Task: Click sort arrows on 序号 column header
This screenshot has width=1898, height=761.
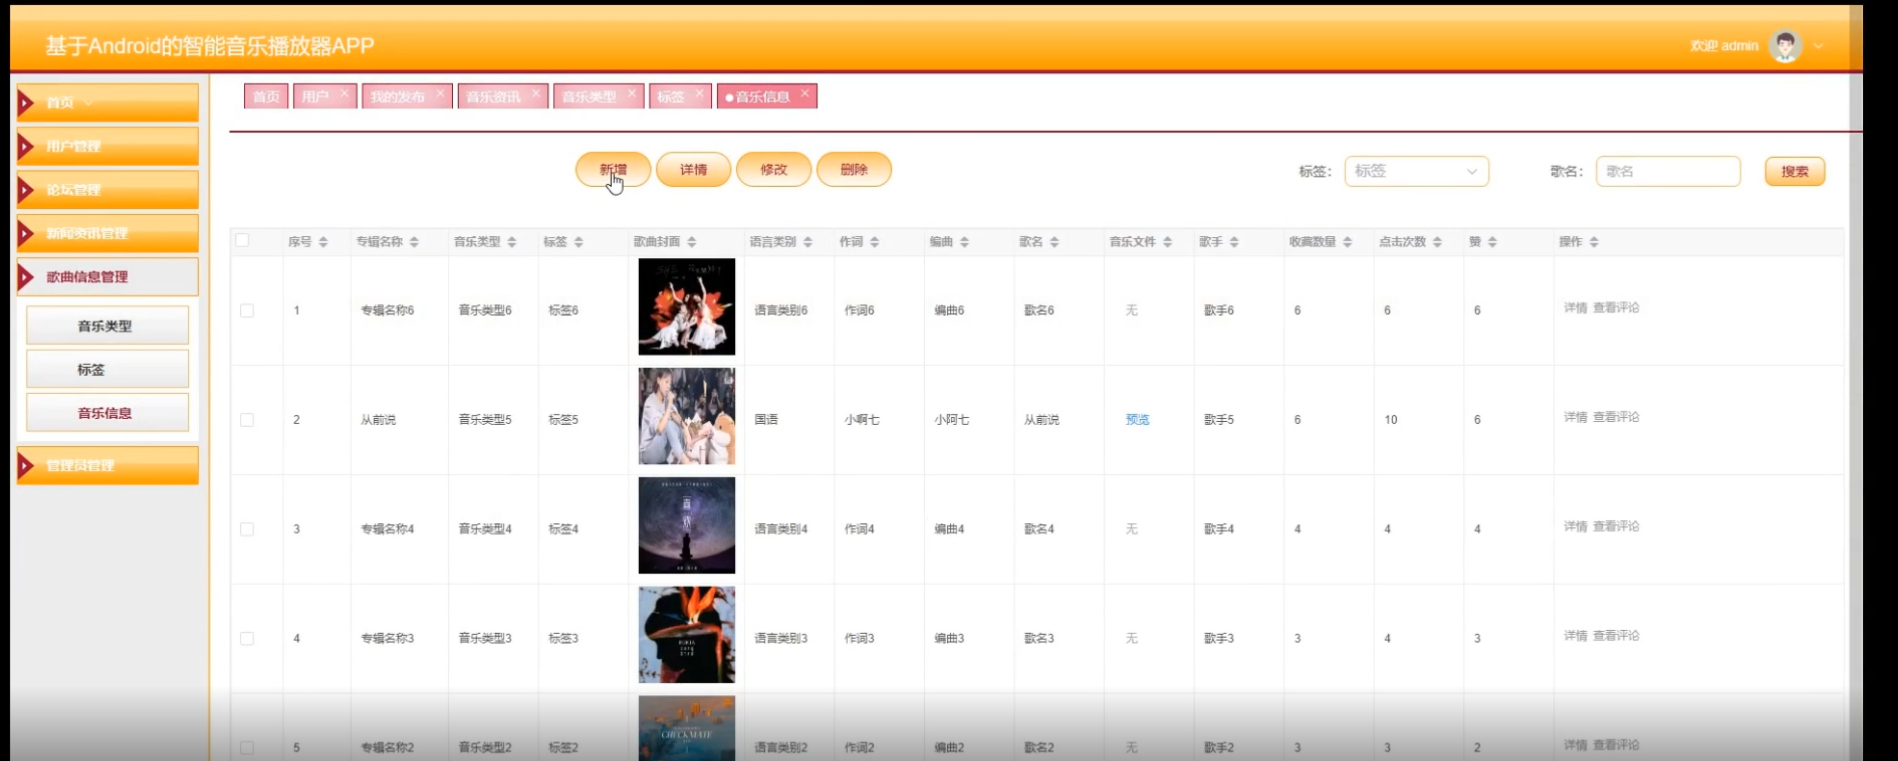Action: tap(323, 242)
